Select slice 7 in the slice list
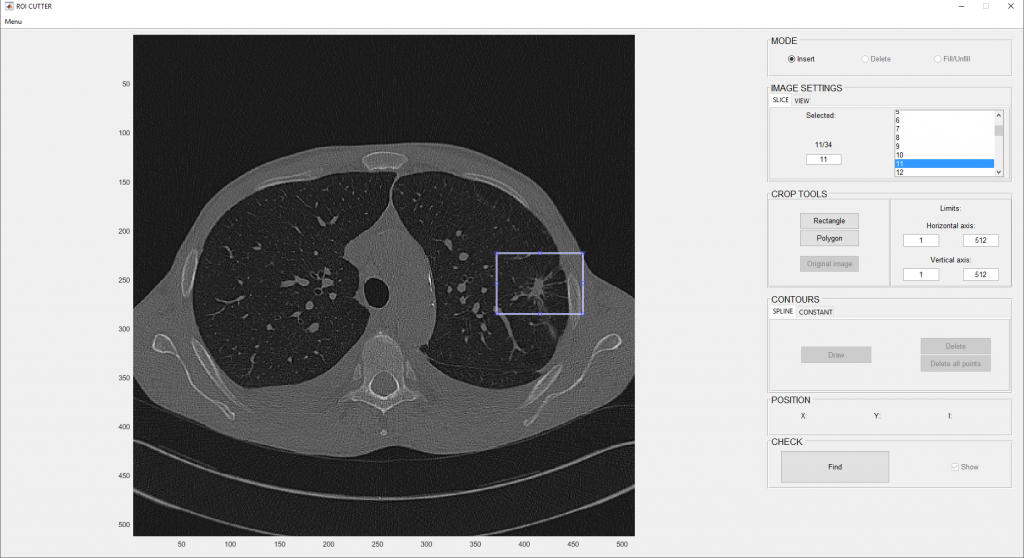Image resolution: width=1024 pixels, height=558 pixels. [944, 129]
